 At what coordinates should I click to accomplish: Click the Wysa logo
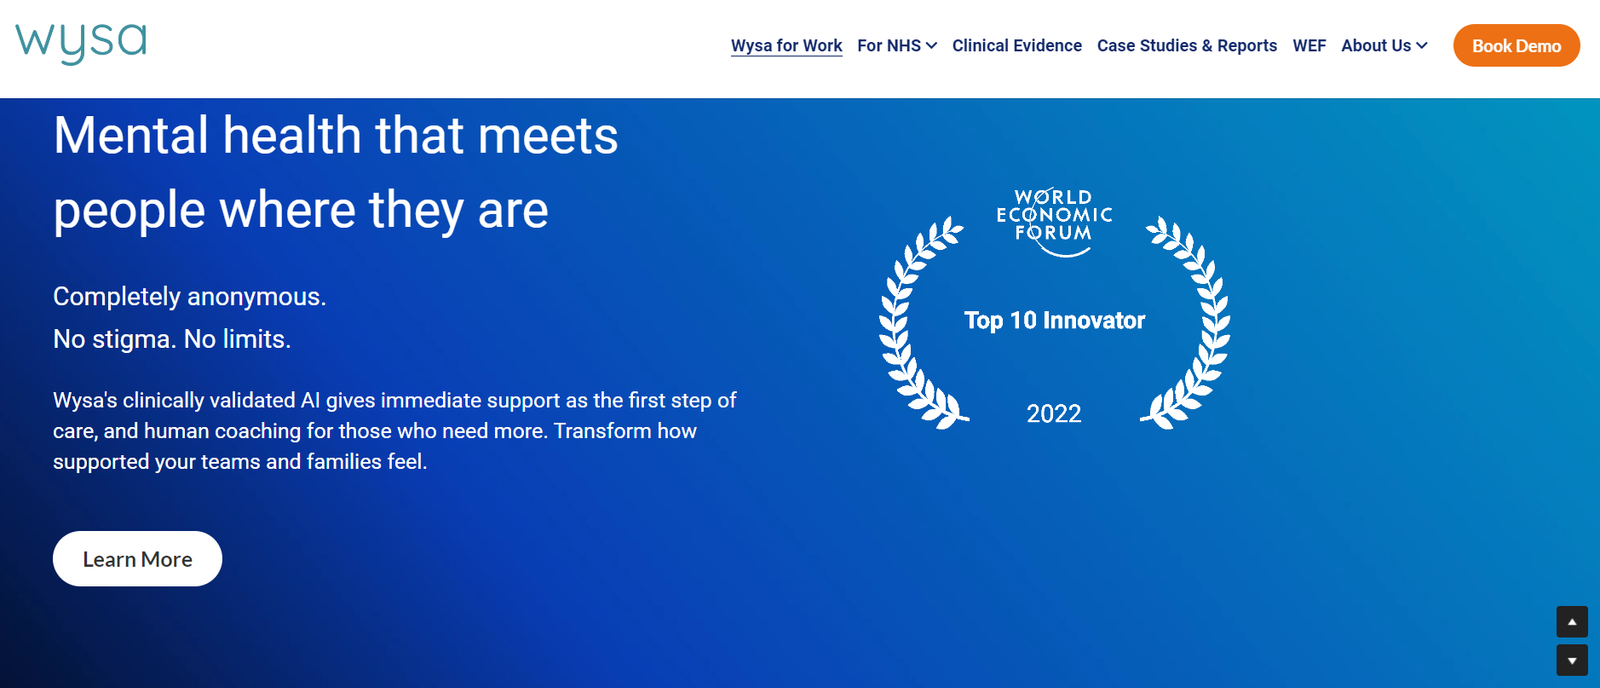tap(81, 42)
